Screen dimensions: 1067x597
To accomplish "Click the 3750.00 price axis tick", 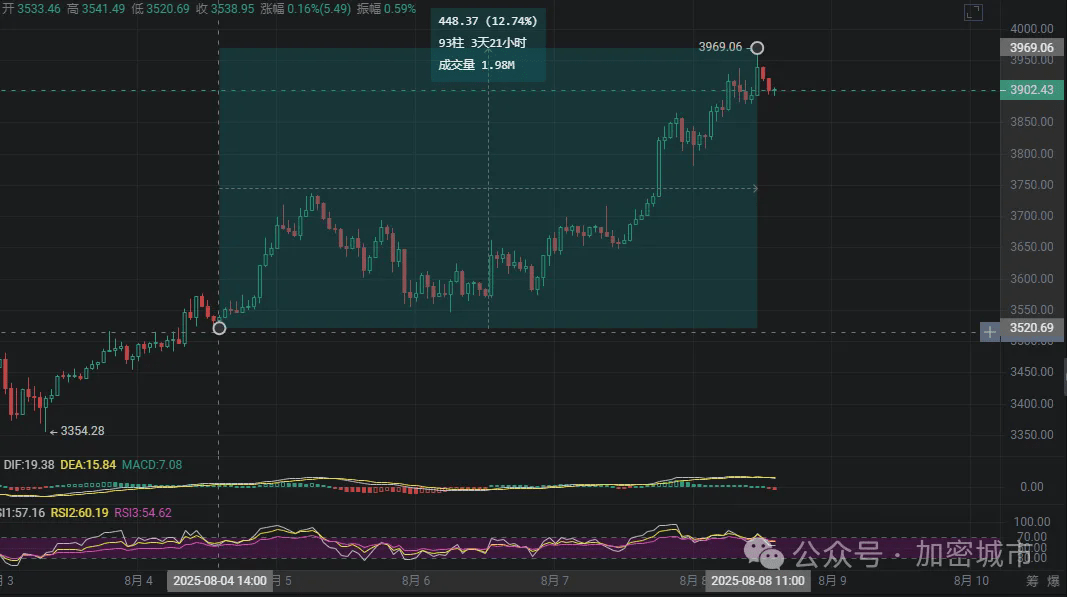I will point(1032,185).
